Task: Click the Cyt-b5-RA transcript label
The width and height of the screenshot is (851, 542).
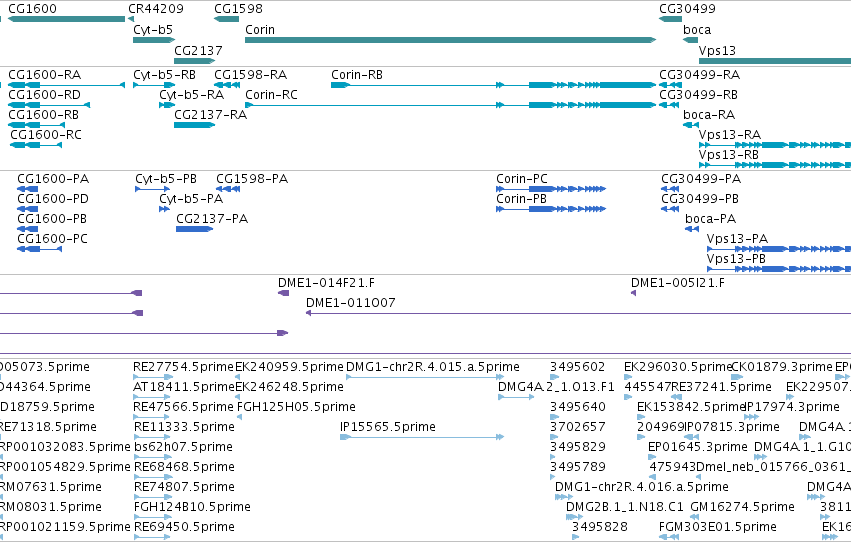Action: pos(192,95)
